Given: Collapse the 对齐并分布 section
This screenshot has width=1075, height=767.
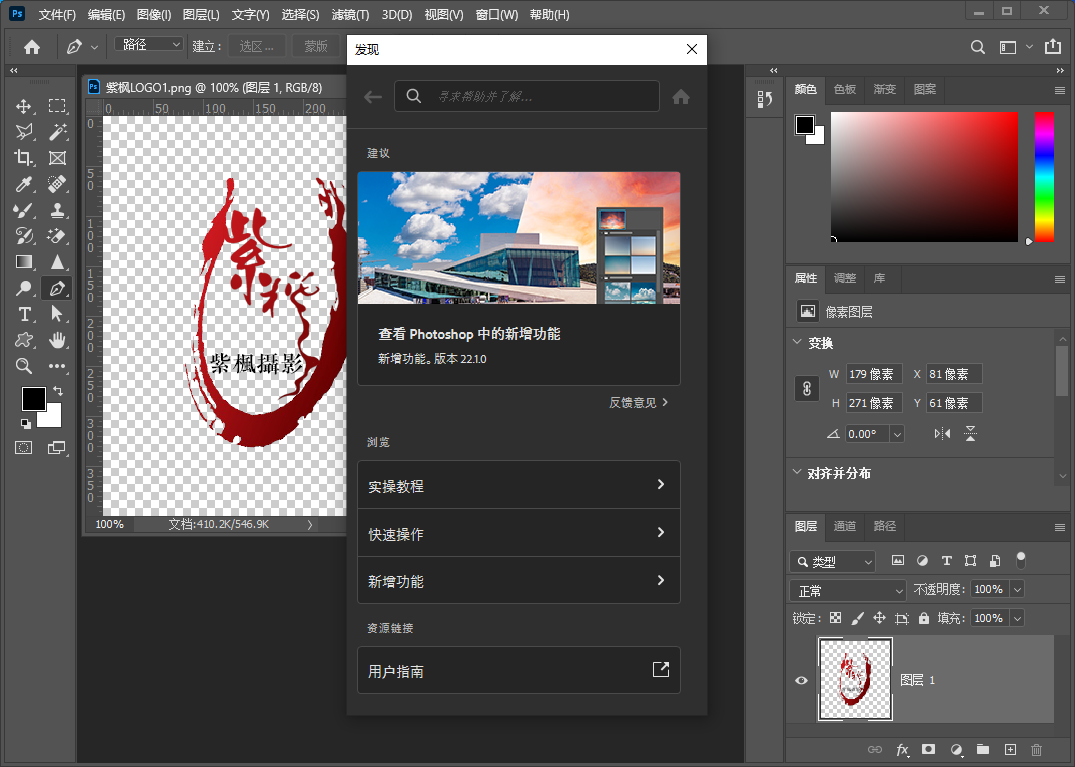Looking at the screenshot, I should (x=797, y=472).
